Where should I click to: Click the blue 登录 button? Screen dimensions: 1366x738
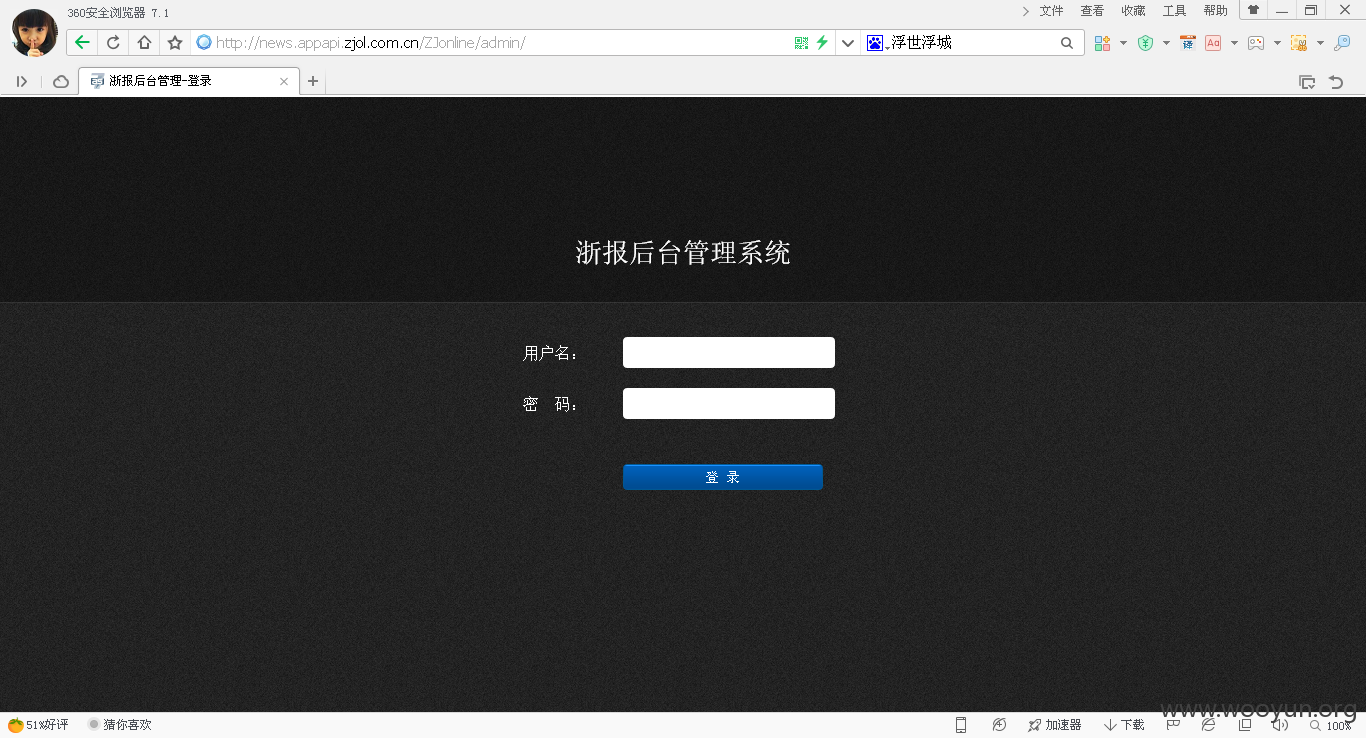pos(723,477)
